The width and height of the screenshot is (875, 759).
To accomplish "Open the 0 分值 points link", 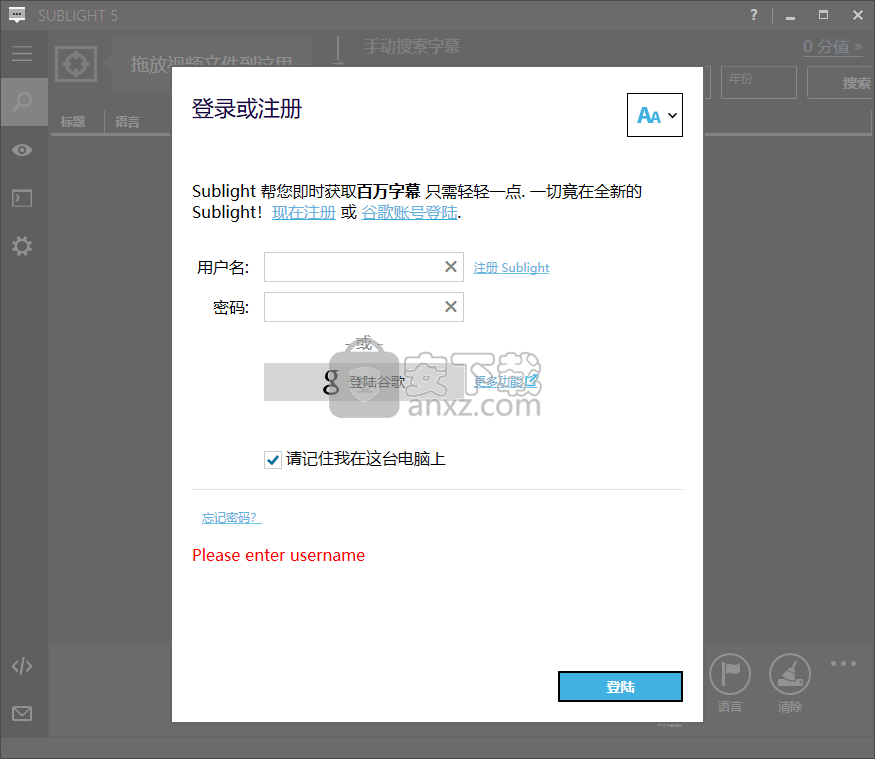I will coord(833,46).
